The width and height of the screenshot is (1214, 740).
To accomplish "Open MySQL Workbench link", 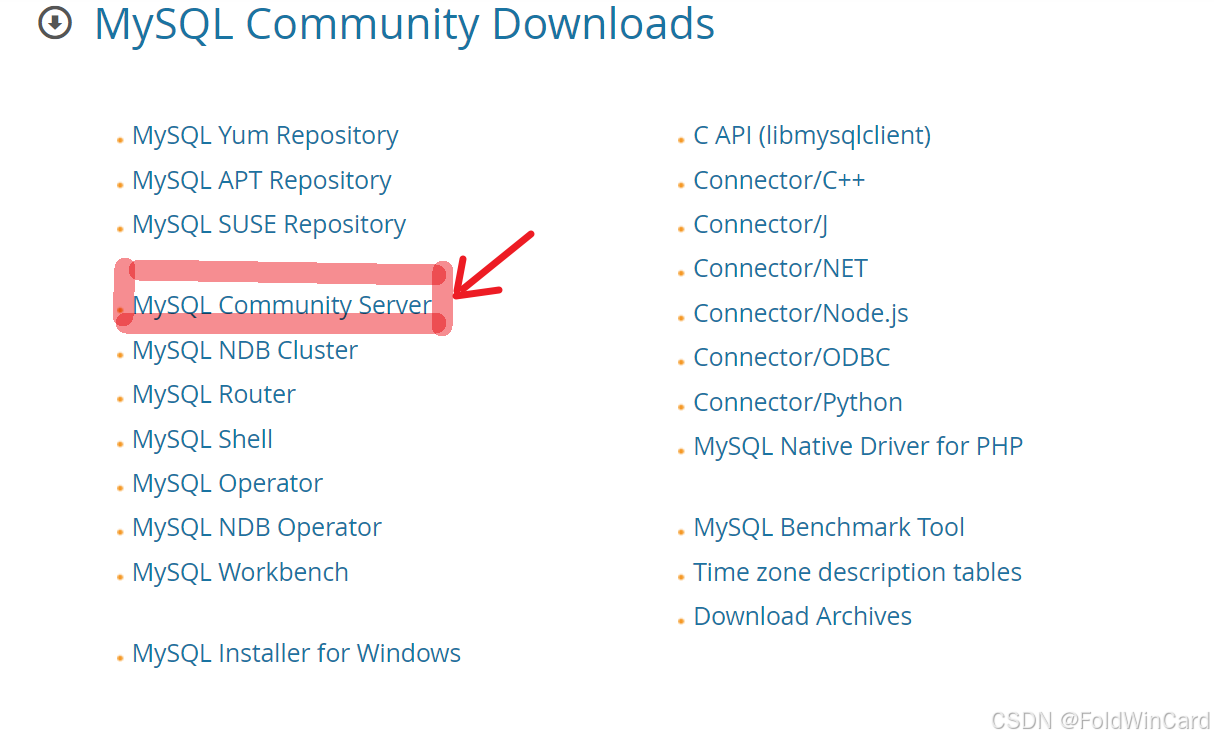I will click(x=241, y=572).
